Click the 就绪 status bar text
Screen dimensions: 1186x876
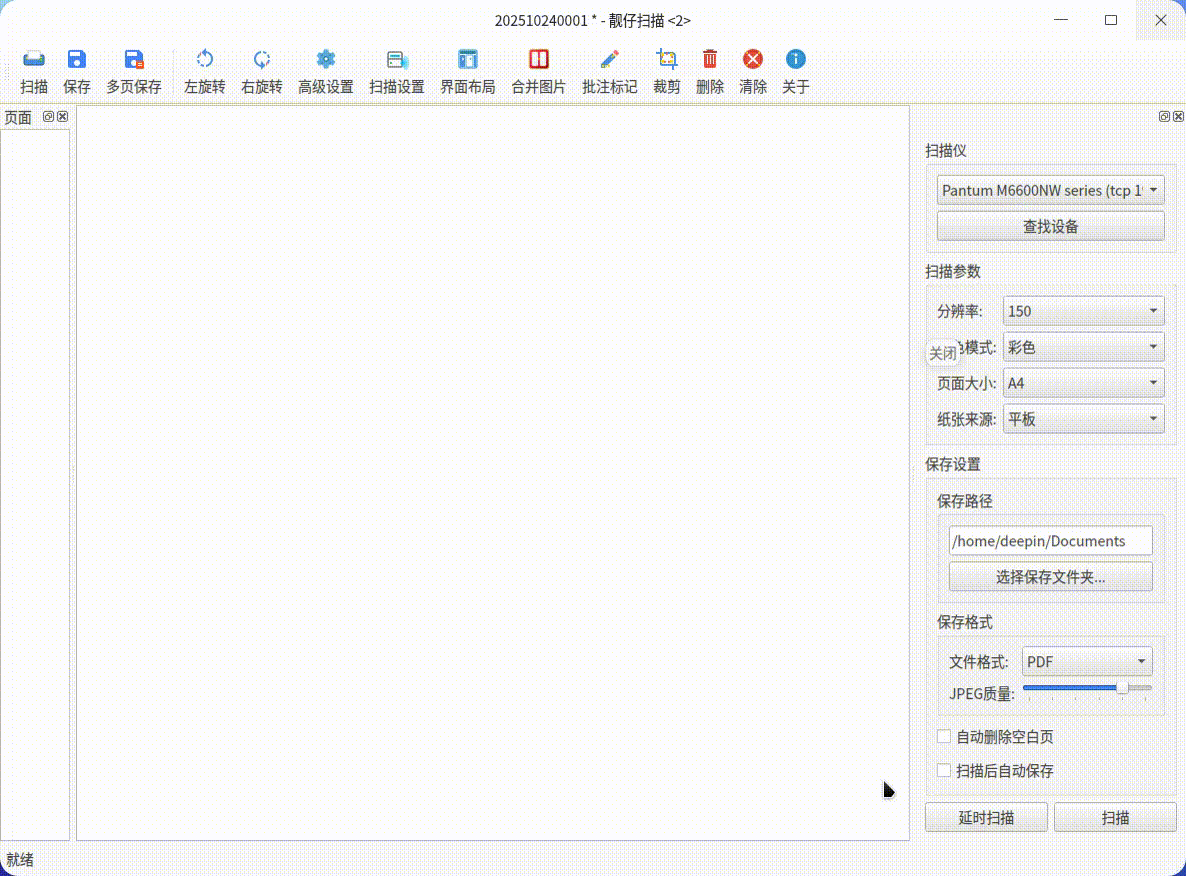pos(20,859)
